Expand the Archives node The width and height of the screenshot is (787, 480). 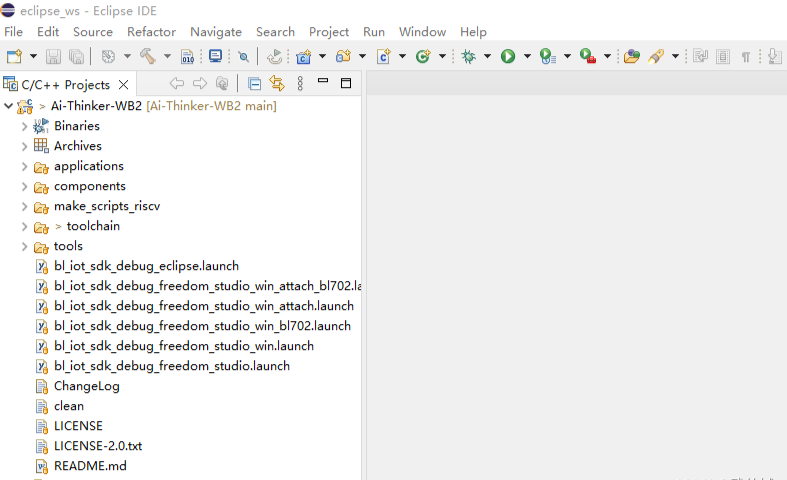(24, 146)
